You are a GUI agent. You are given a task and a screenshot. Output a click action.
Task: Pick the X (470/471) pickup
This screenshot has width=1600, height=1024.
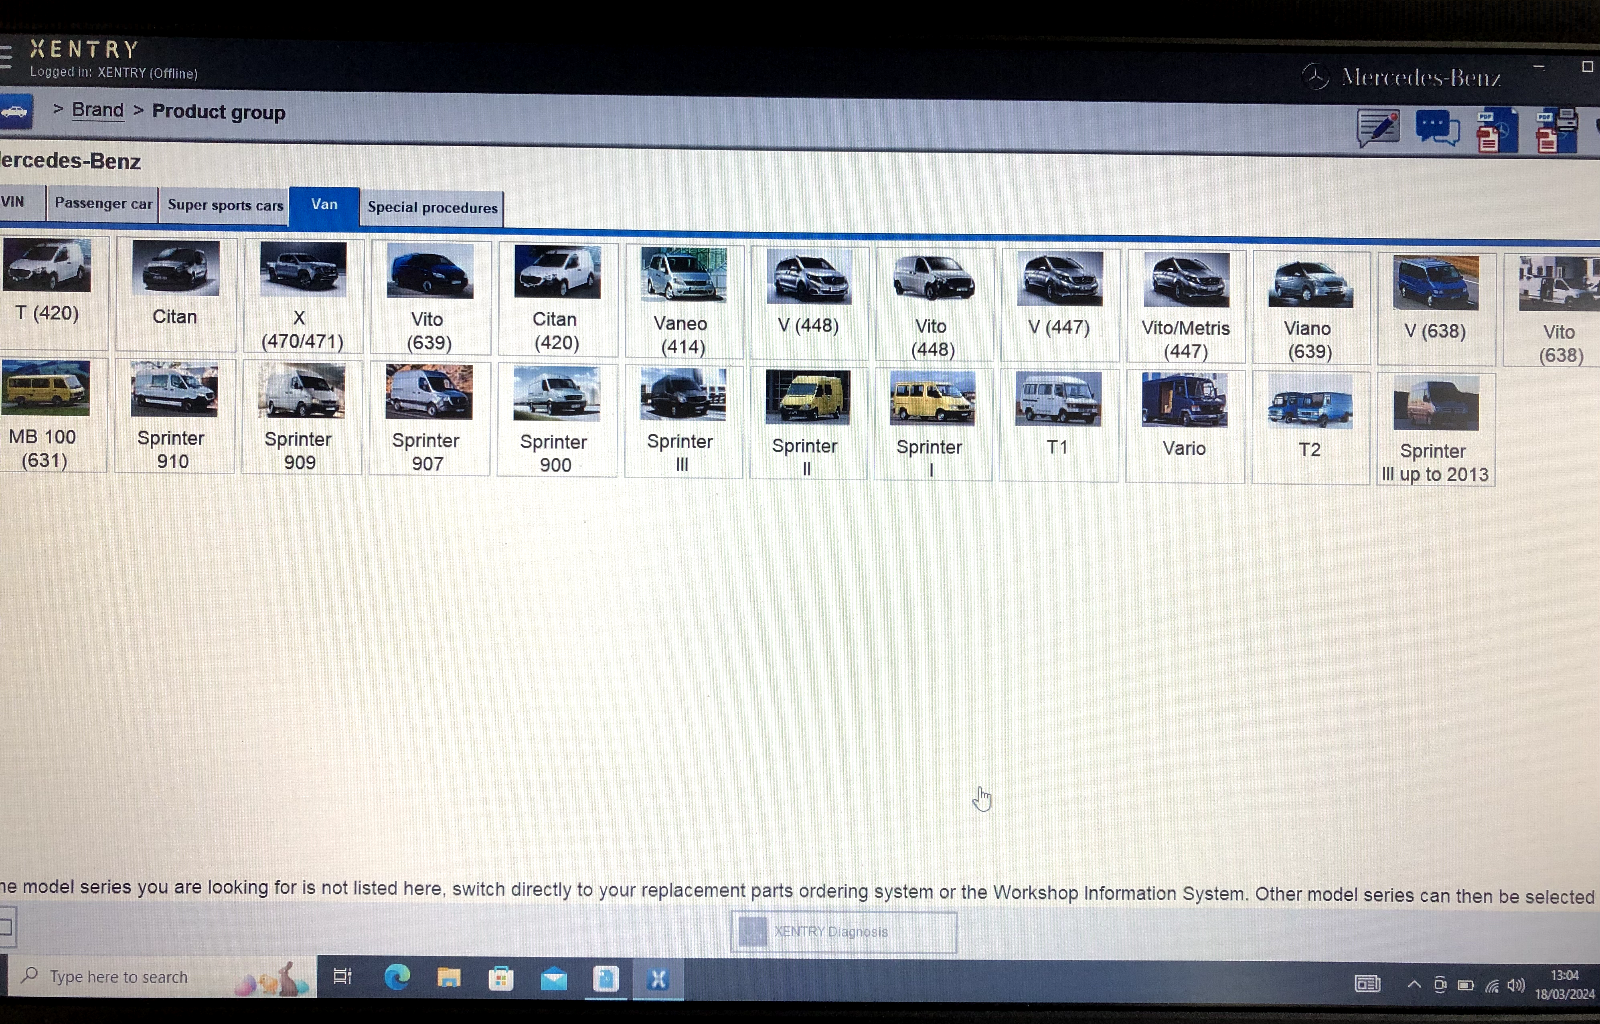[302, 297]
